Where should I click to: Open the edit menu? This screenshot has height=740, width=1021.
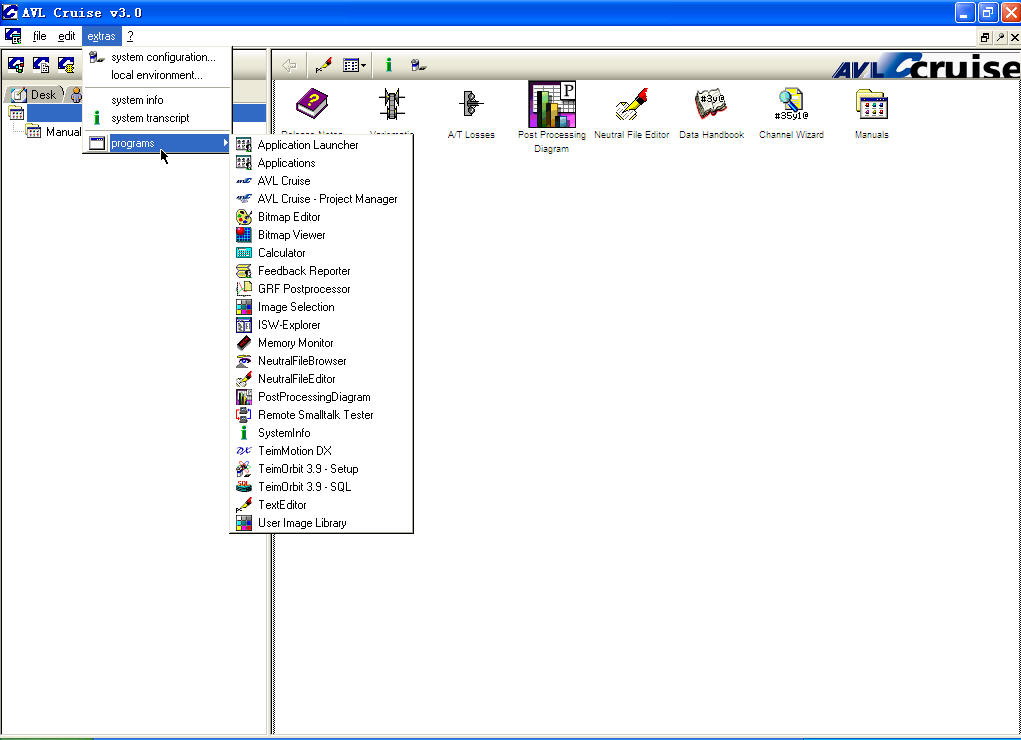tap(66, 36)
